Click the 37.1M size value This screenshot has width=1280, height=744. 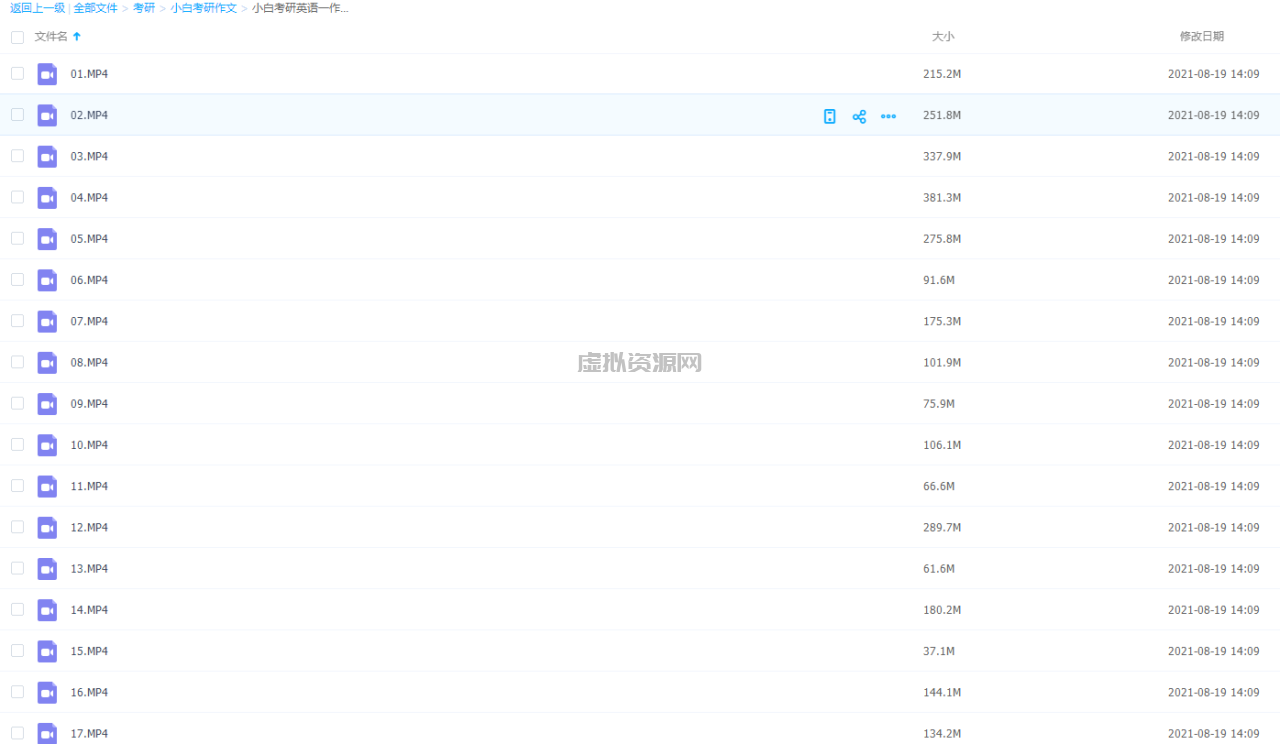pos(939,651)
